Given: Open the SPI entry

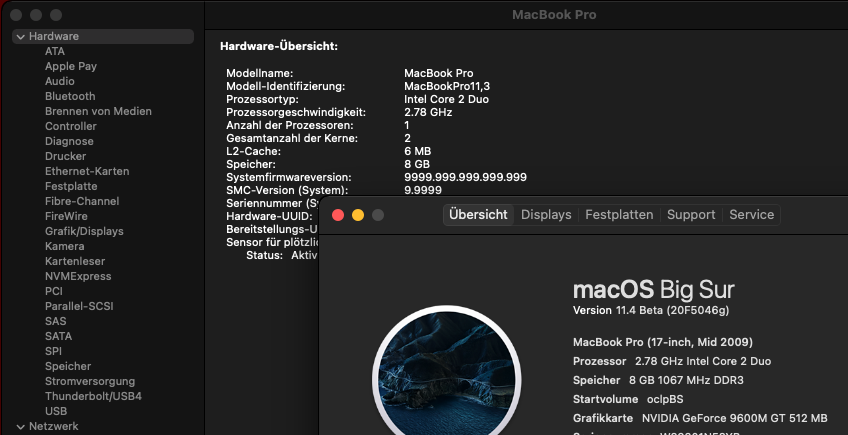Looking at the screenshot, I should click(53, 351).
